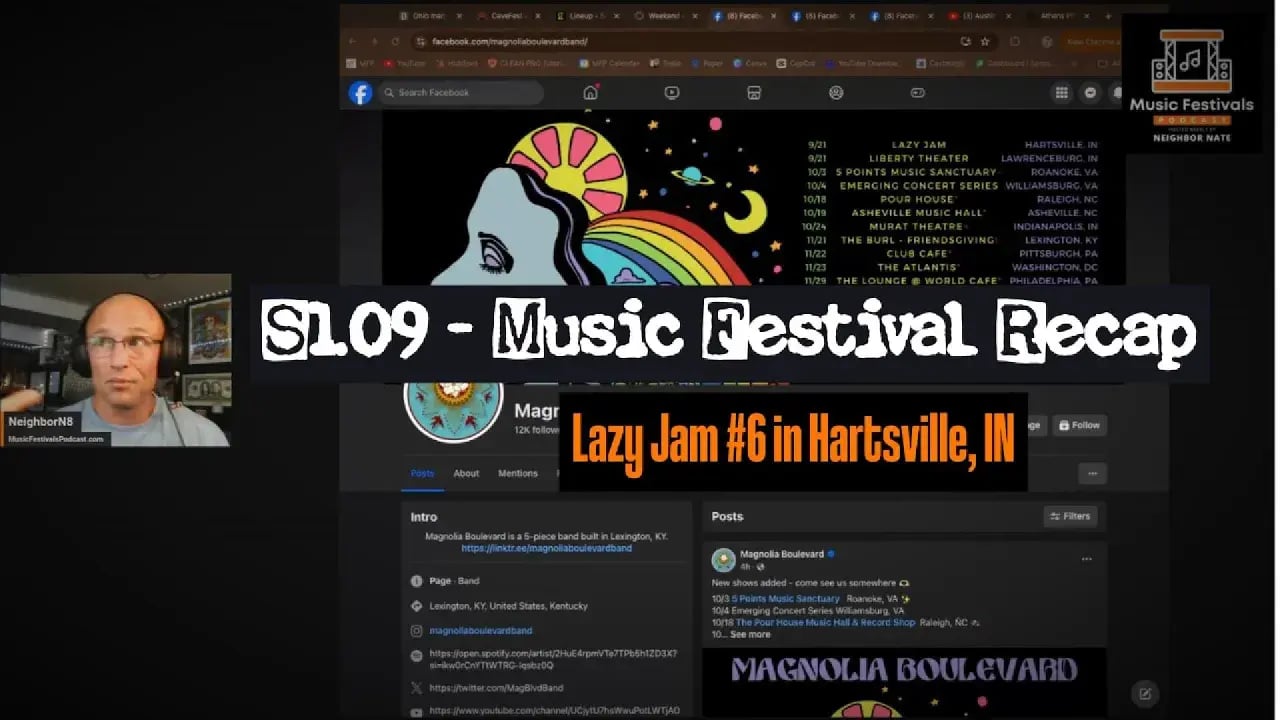Click the Facebook logo icon
The height and width of the screenshot is (720, 1280).
(360, 93)
